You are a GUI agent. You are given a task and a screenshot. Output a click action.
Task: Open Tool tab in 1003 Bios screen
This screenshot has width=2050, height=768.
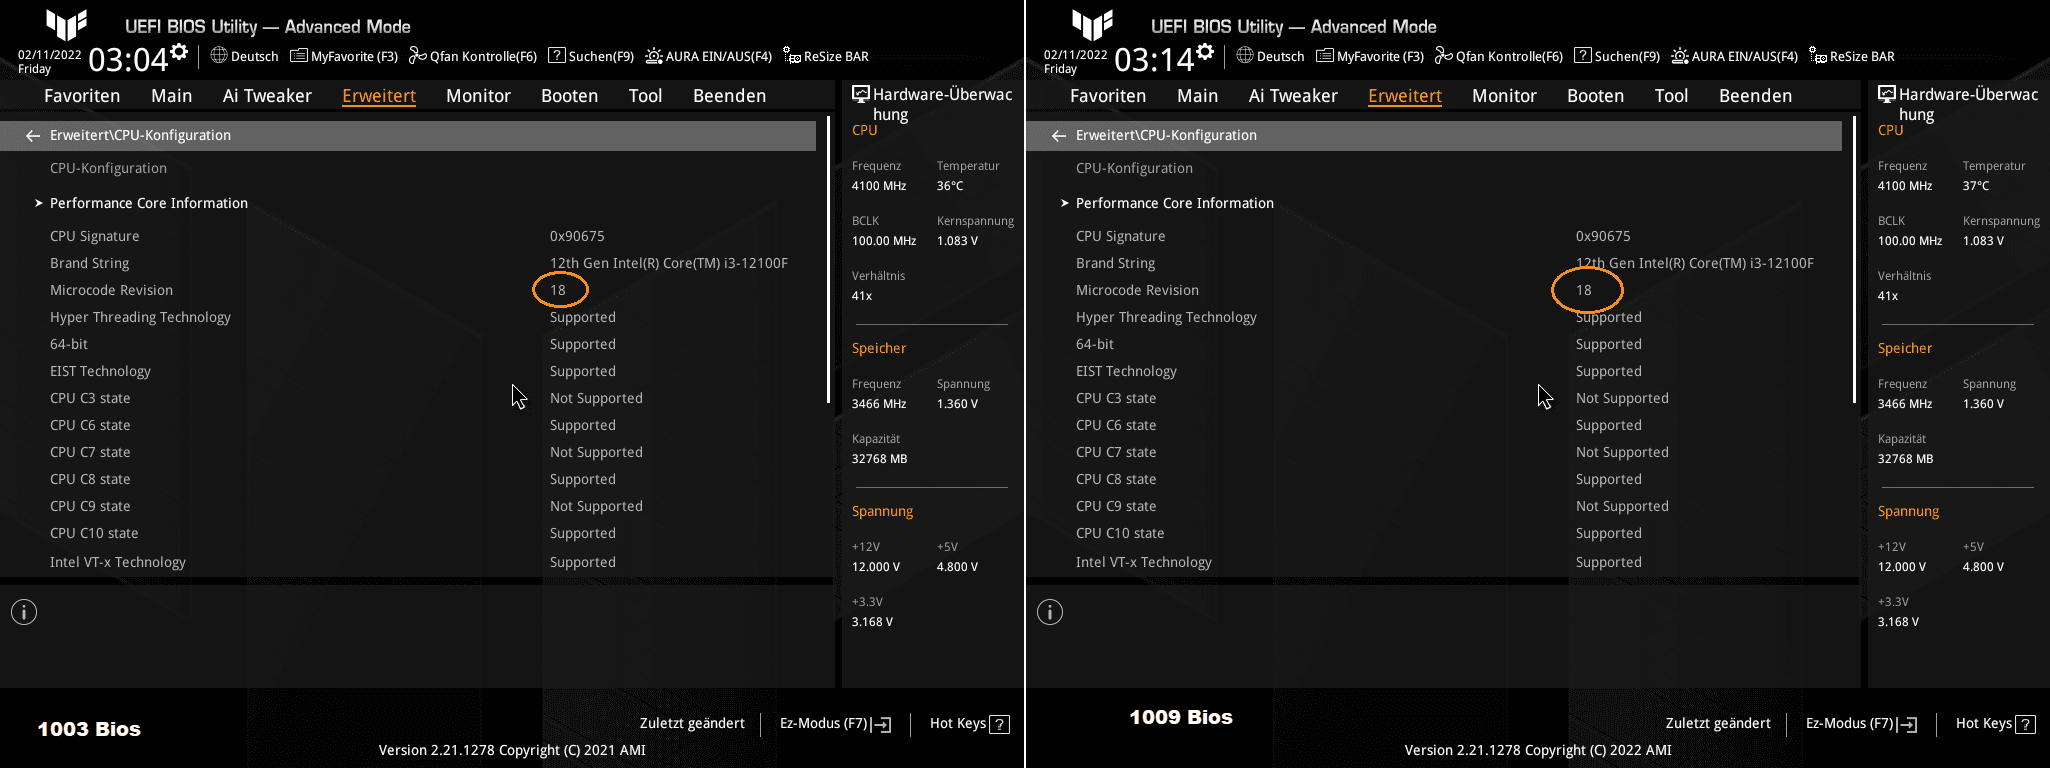click(x=646, y=96)
